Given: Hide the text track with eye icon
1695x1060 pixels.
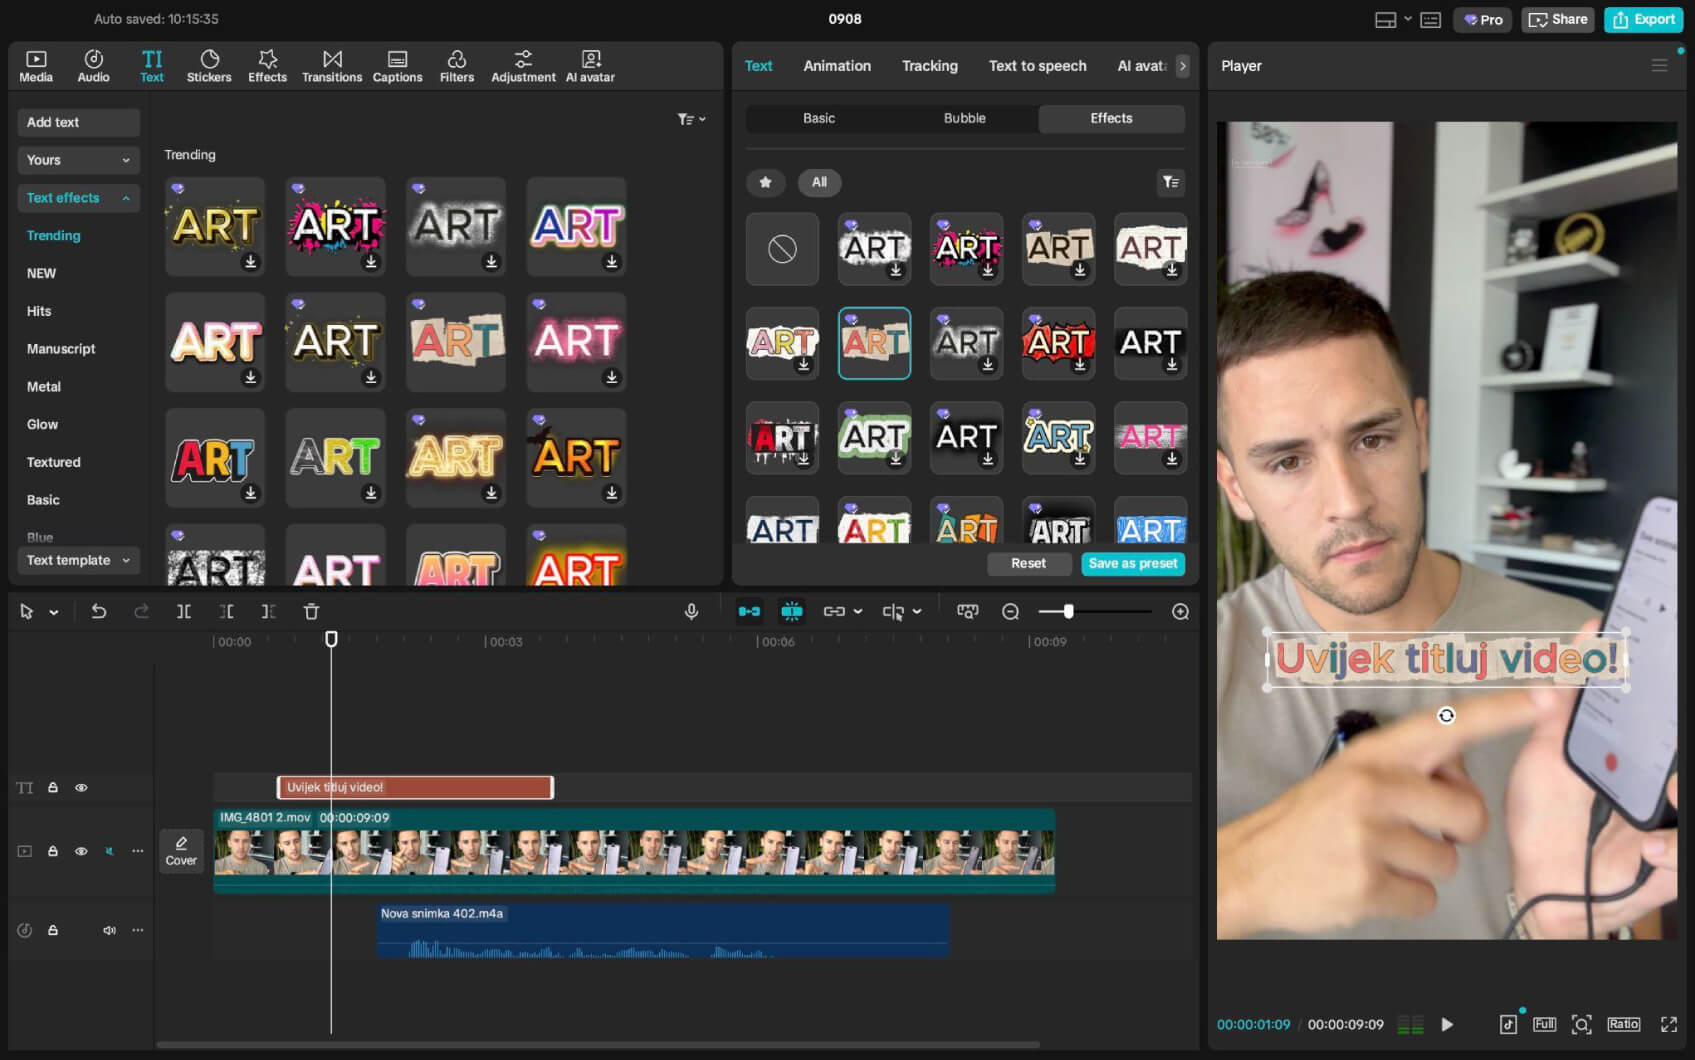Looking at the screenshot, I should (81, 788).
